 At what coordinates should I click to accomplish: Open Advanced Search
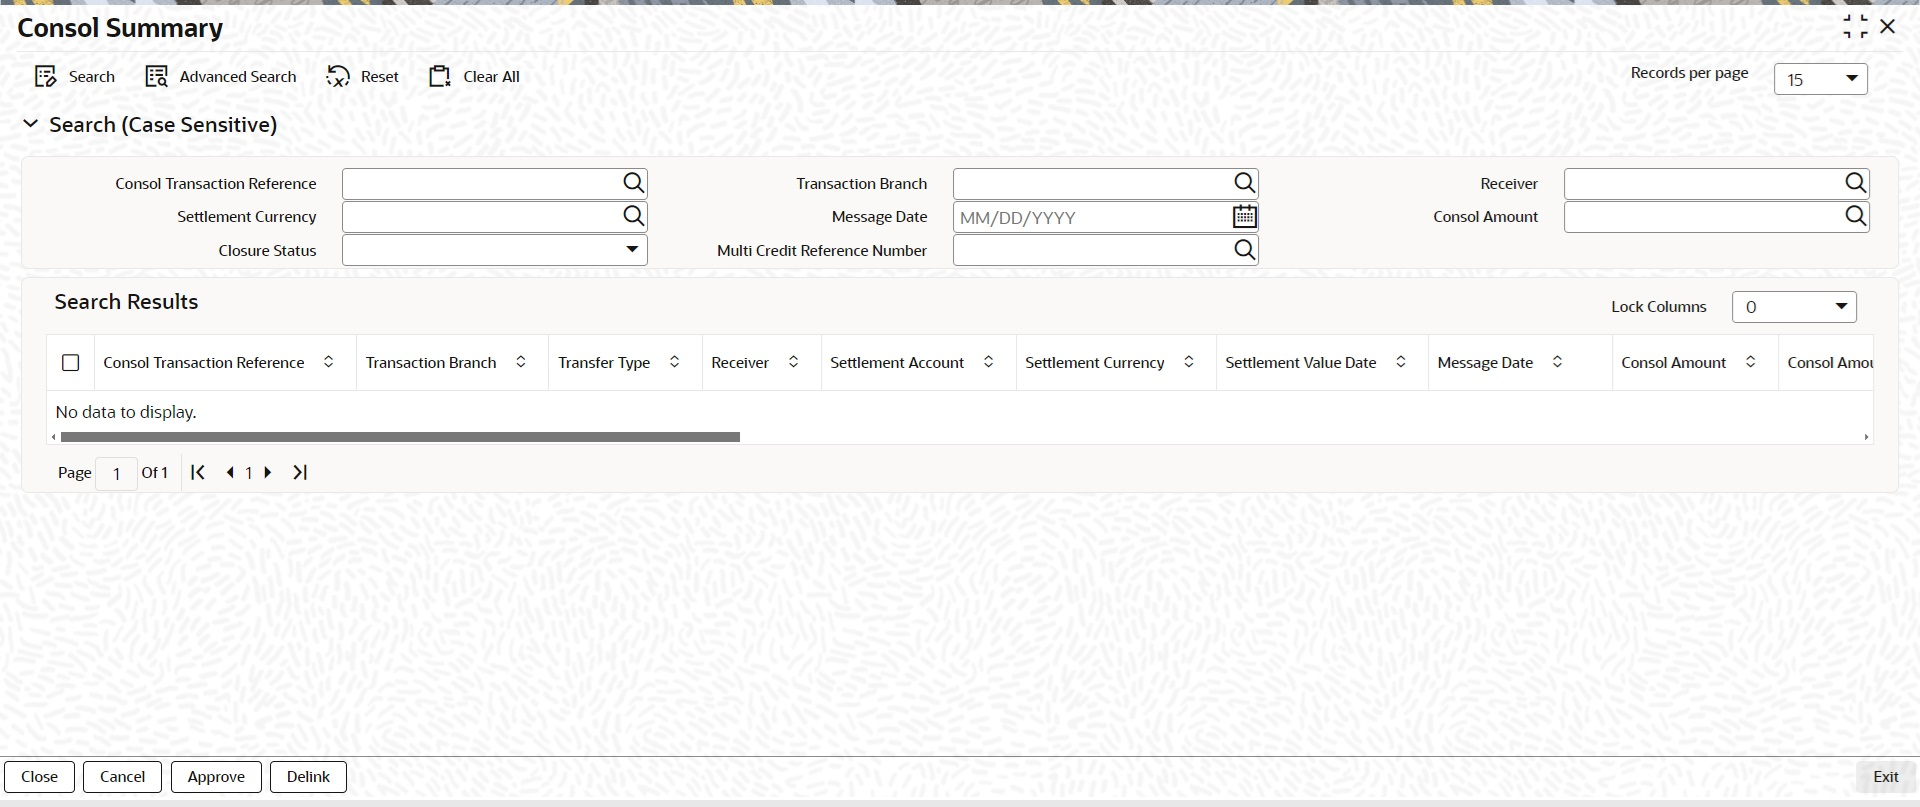click(221, 77)
